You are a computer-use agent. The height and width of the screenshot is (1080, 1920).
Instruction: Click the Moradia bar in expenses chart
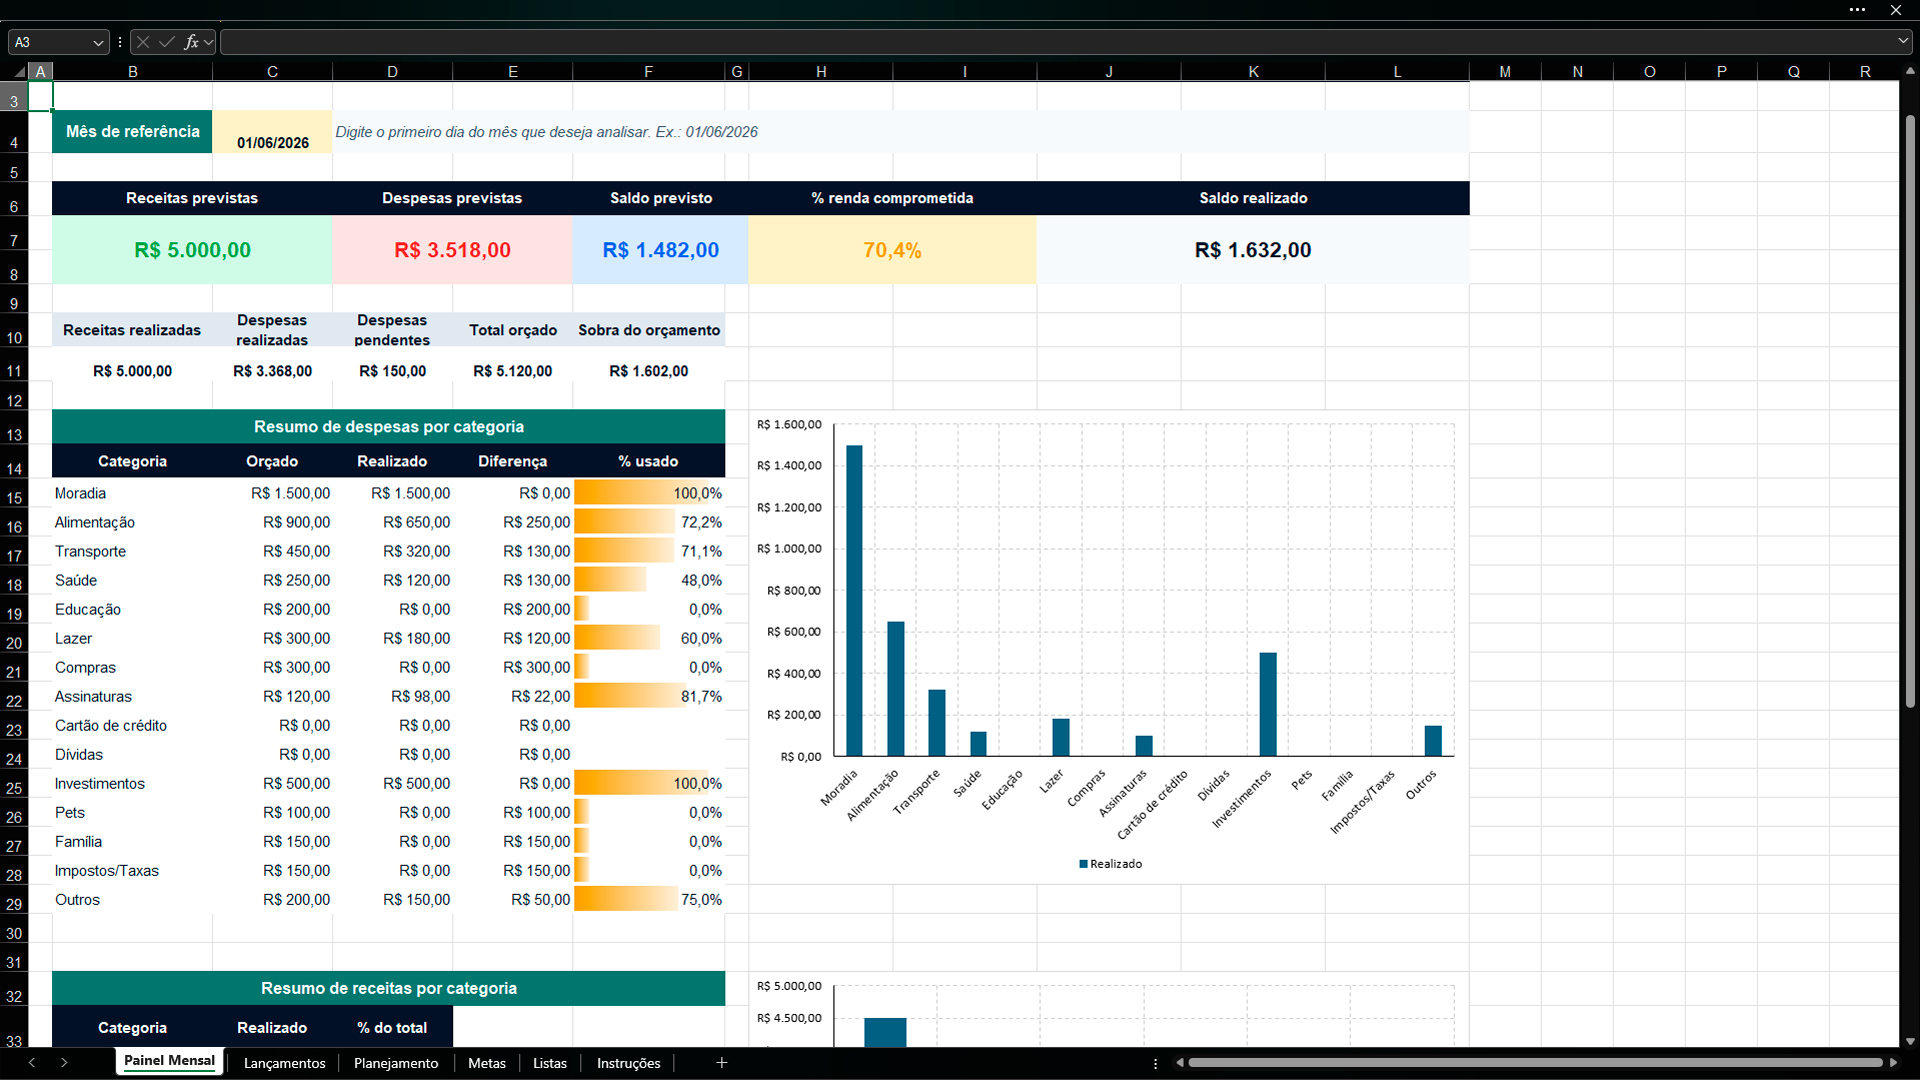(854, 600)
